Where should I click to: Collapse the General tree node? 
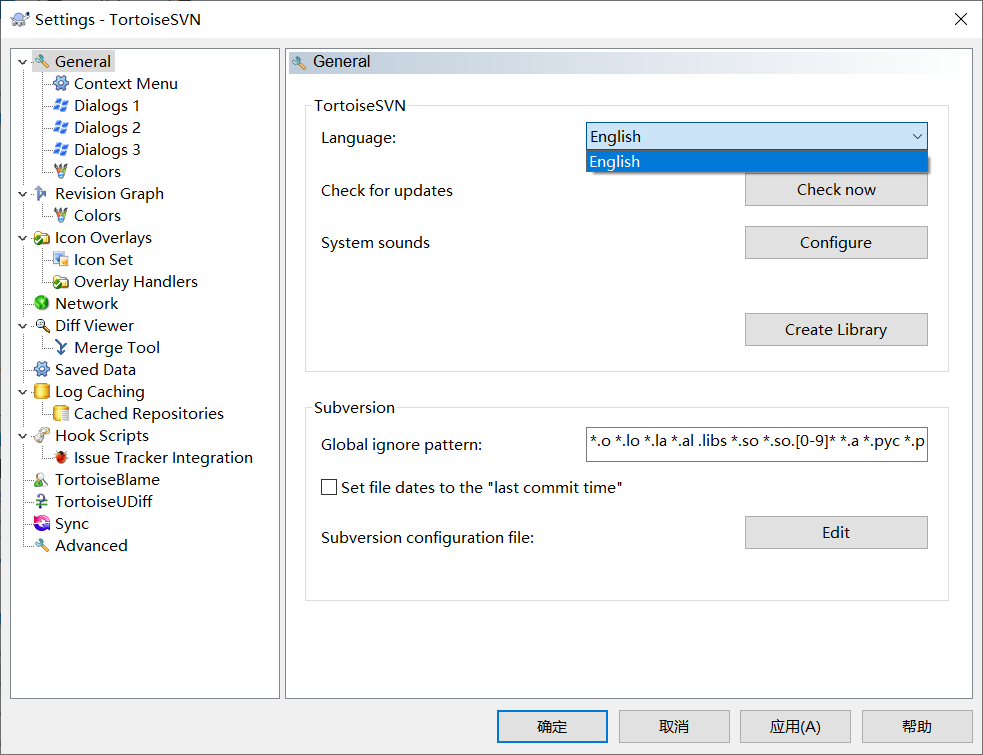23,61
